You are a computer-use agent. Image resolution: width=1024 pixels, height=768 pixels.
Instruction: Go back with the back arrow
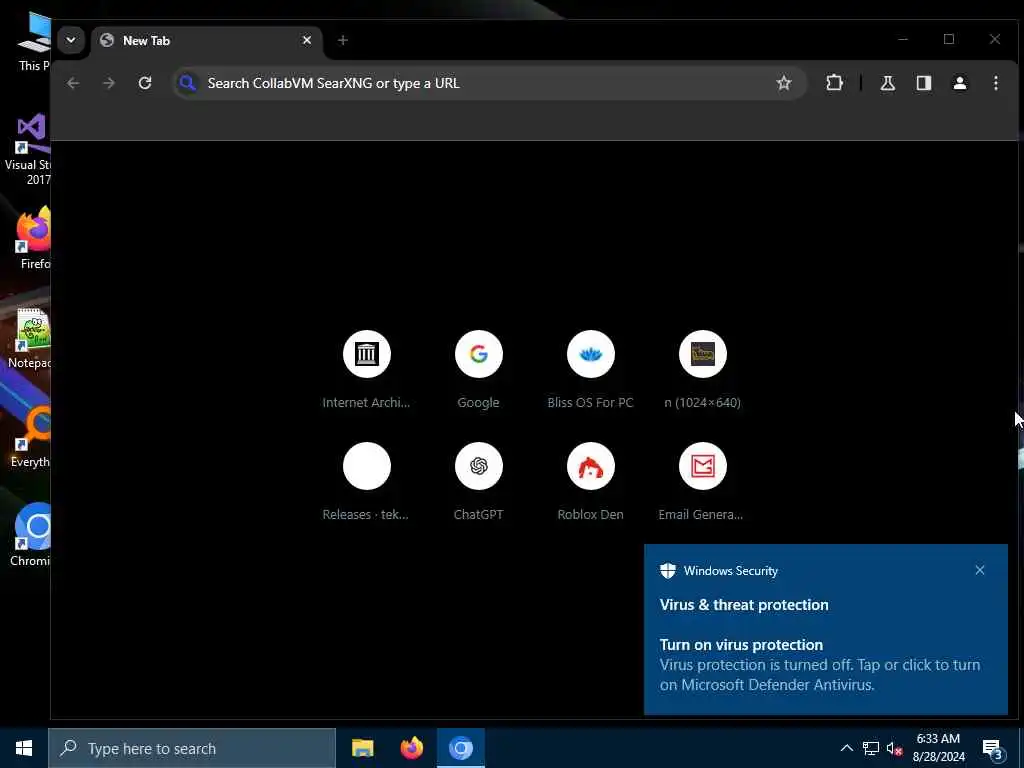coord(73,83)
